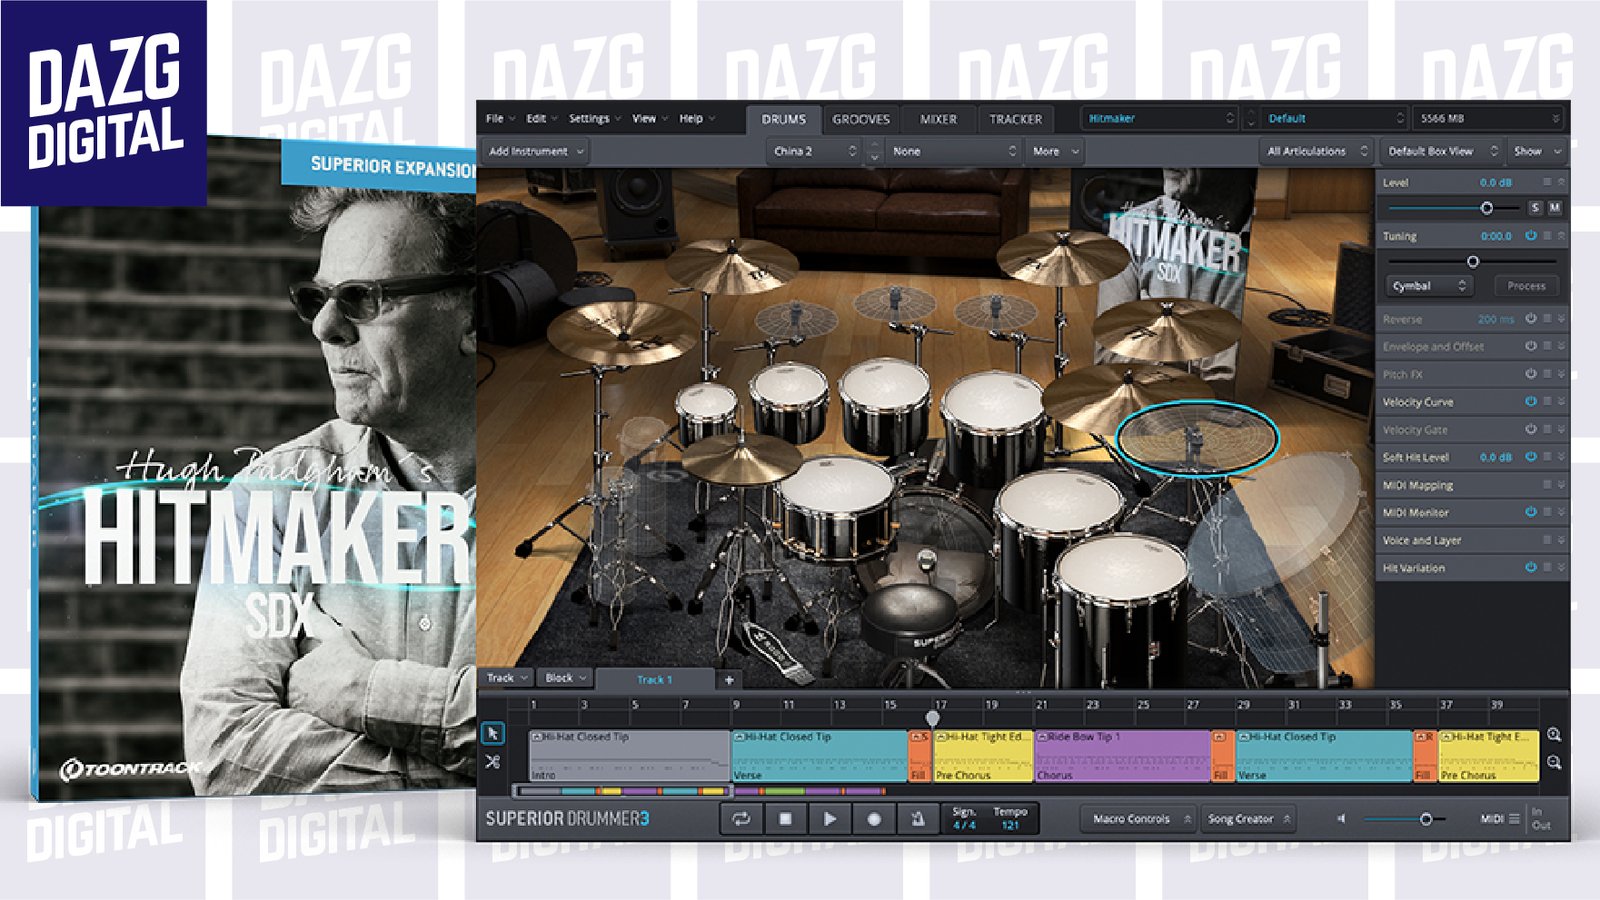Click the Stop transport button

pos(785,819)
